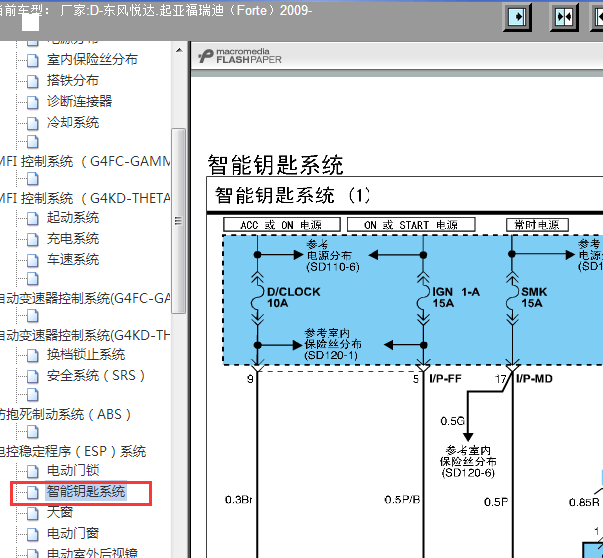The width and height of the screenshot is (603, 558).
Task: Select 智能钥匙系统 tree item
Action: coord(86,492)
